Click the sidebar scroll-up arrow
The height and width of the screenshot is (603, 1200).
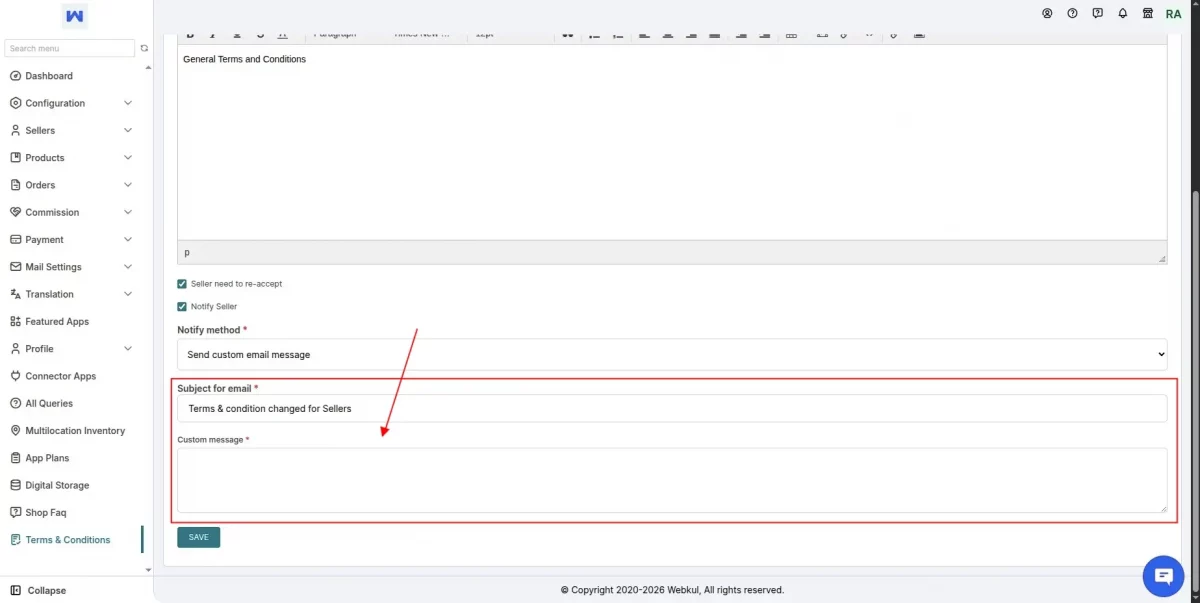click(x=149, y=67)
